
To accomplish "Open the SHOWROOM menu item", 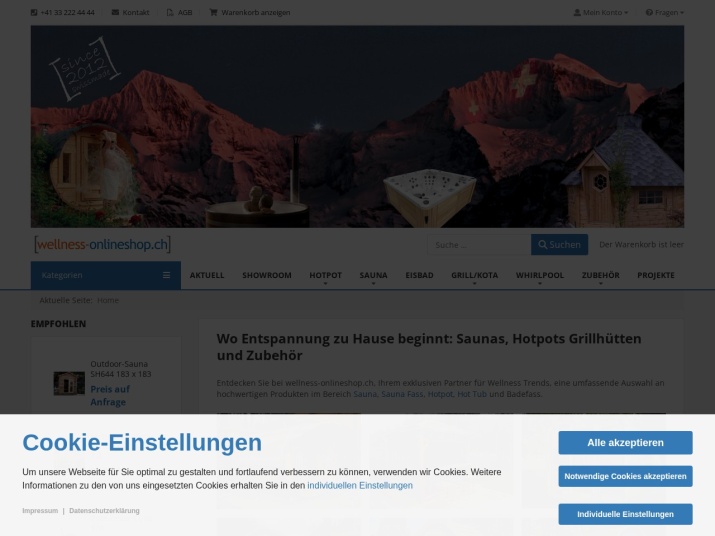I will pos(267,276).
